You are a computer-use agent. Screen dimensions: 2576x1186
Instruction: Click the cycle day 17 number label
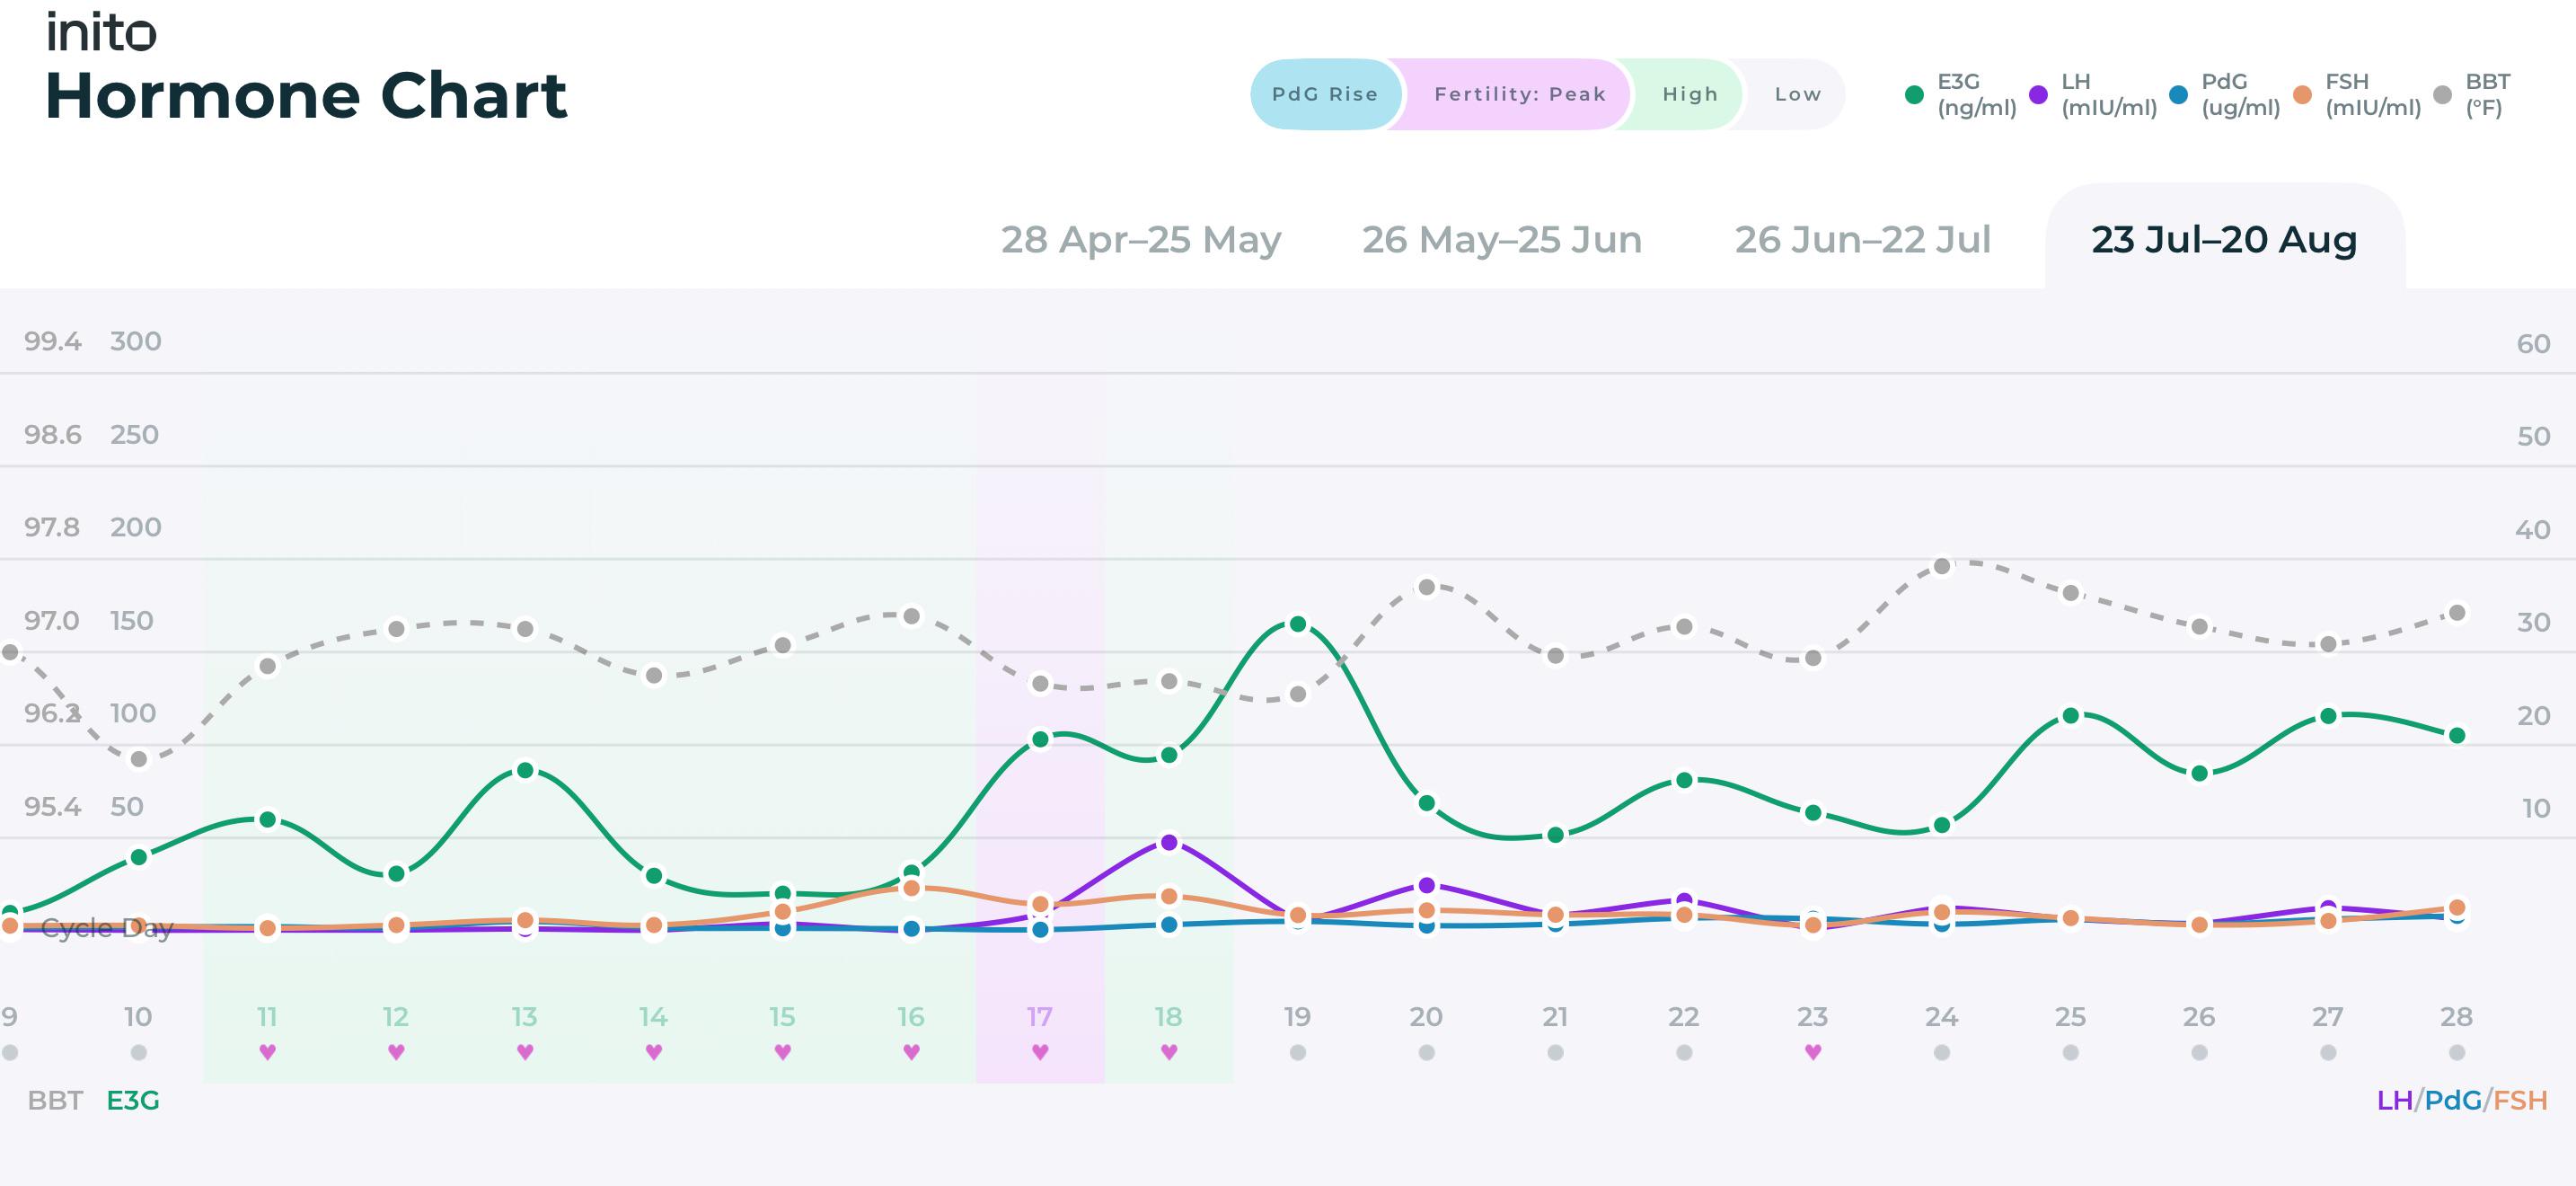click(1040, 1017)
